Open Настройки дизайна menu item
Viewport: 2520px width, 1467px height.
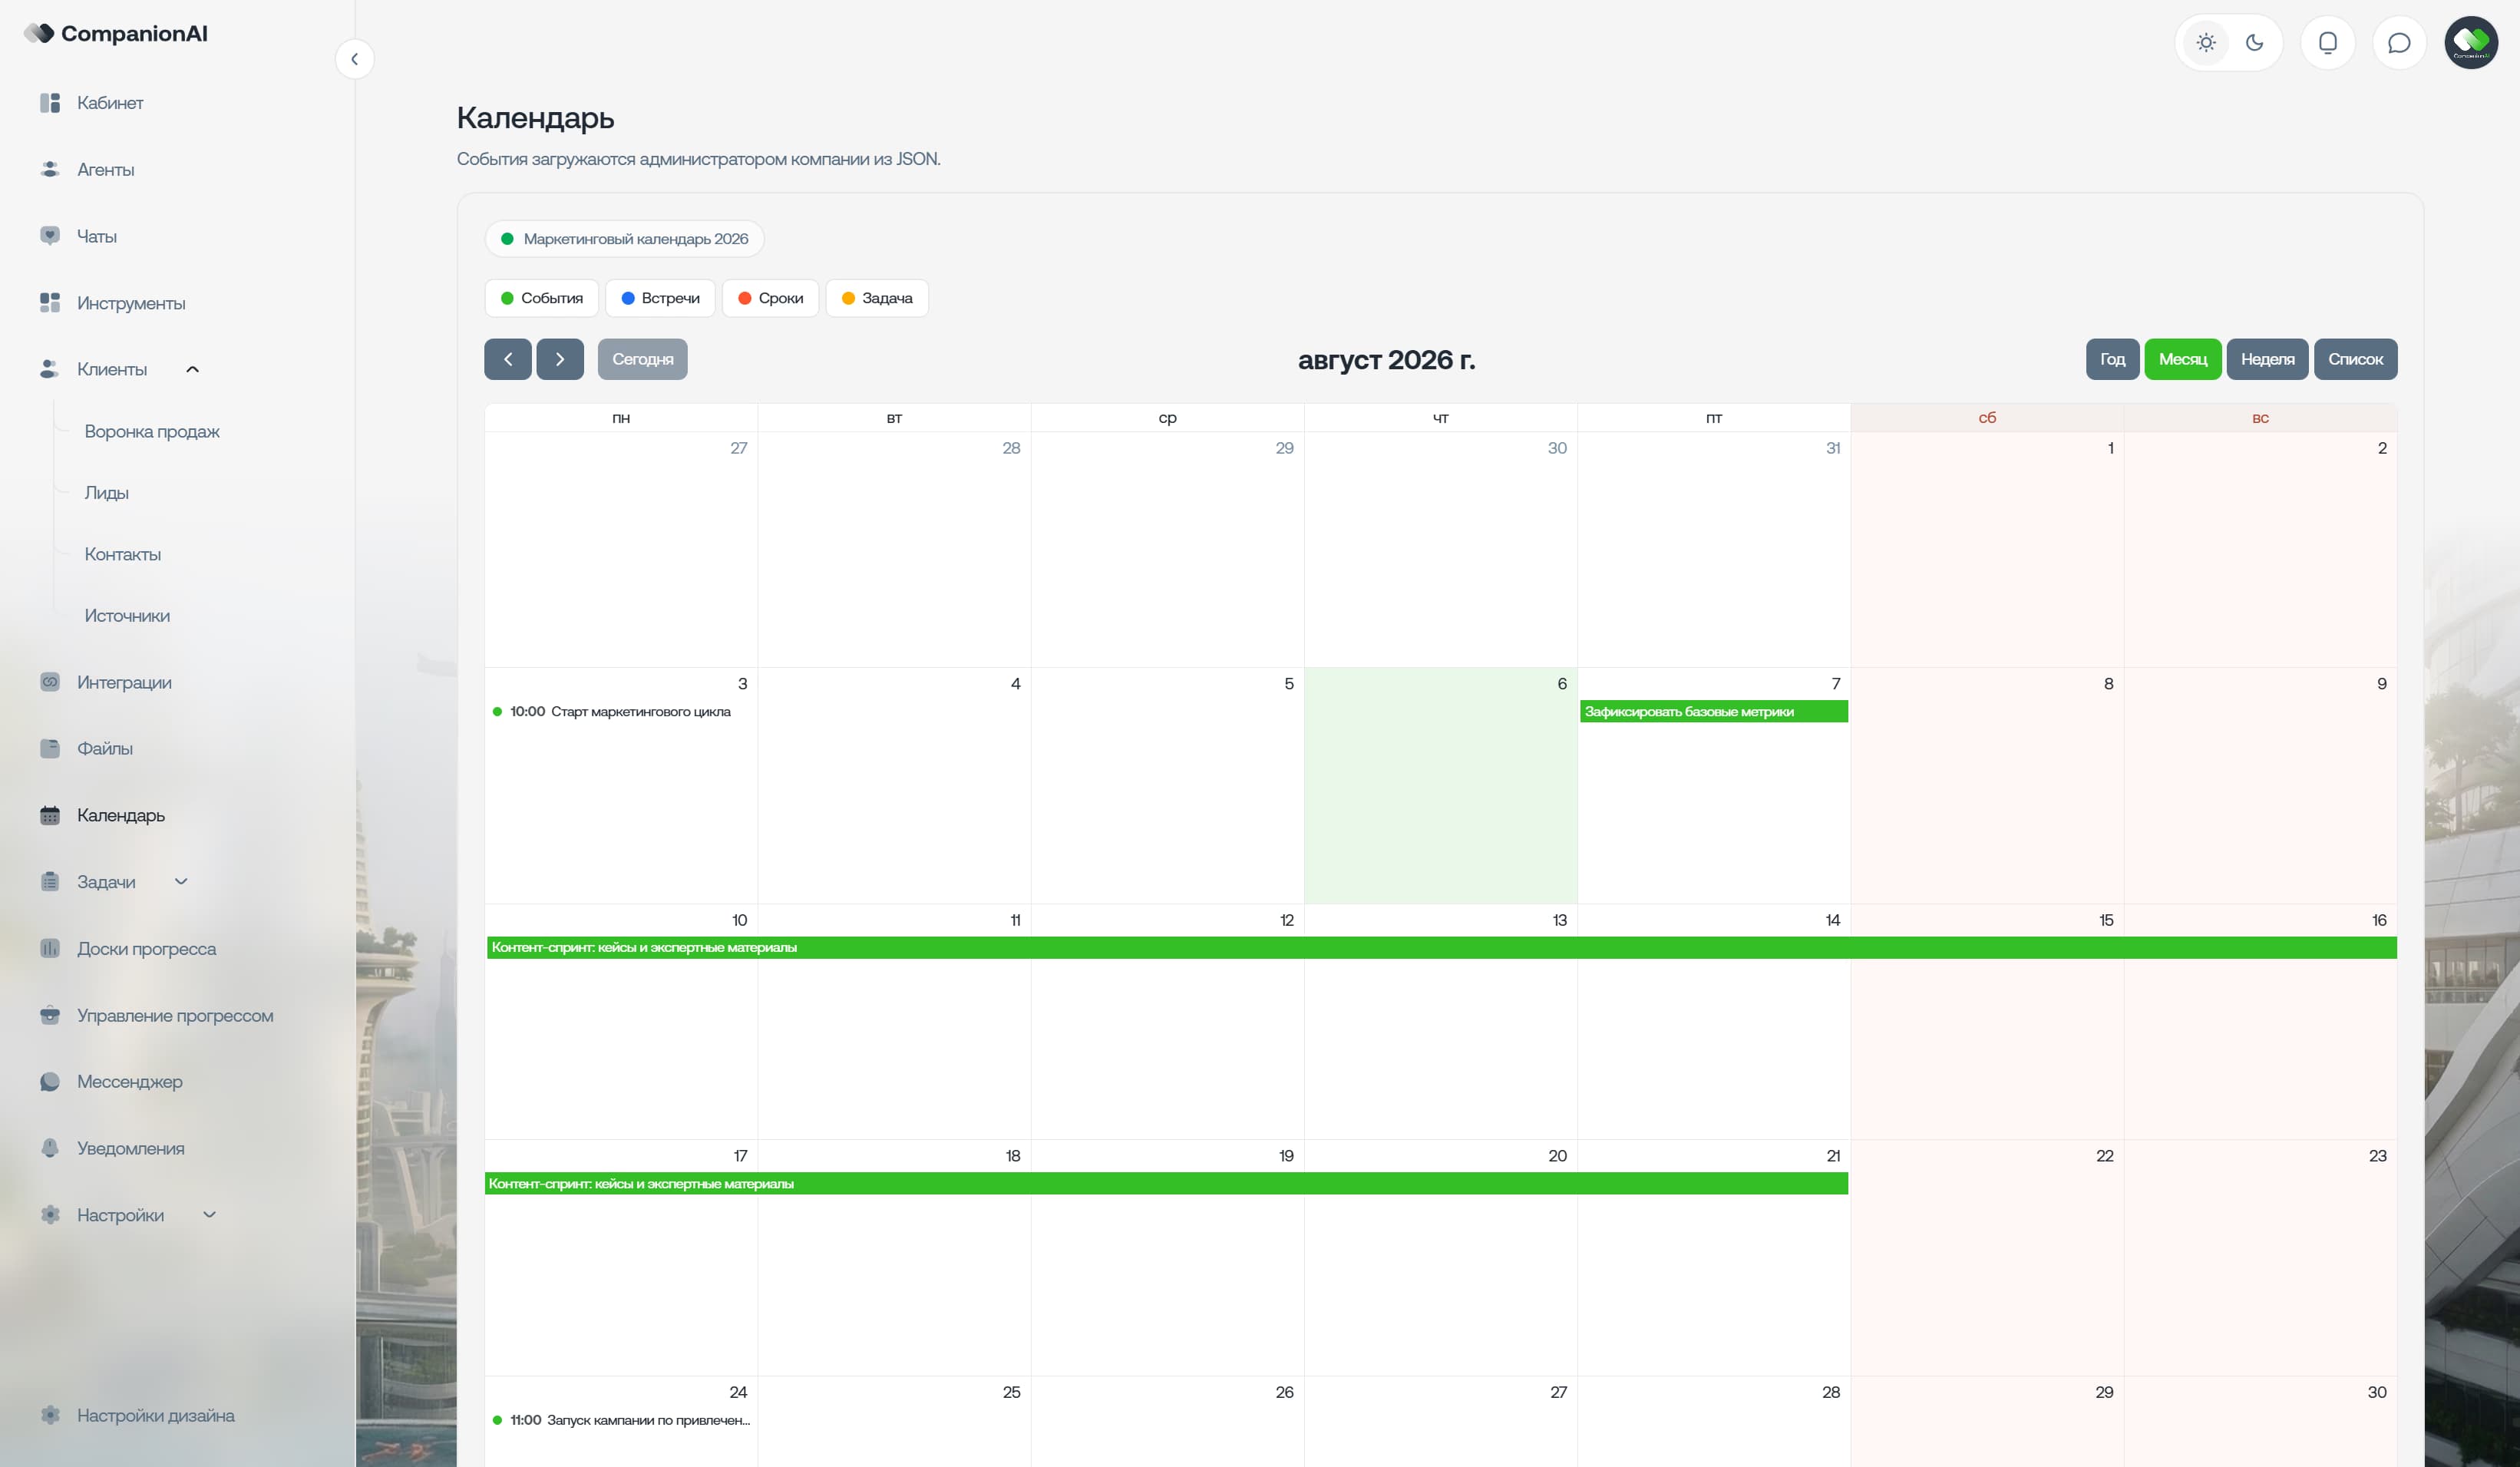coord(156,1415)
